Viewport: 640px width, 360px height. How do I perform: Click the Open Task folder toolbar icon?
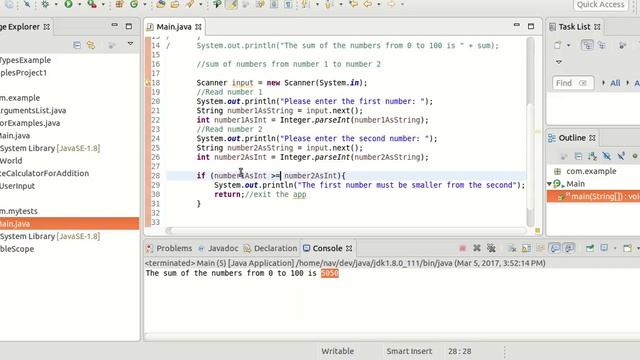point(175,4)
